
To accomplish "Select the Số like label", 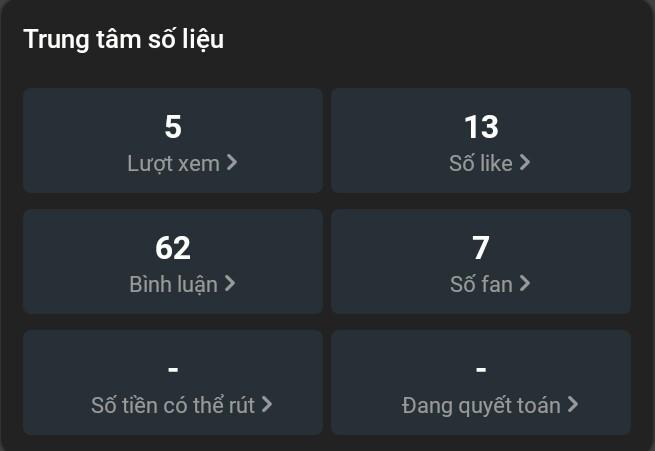I will (480, 163).
